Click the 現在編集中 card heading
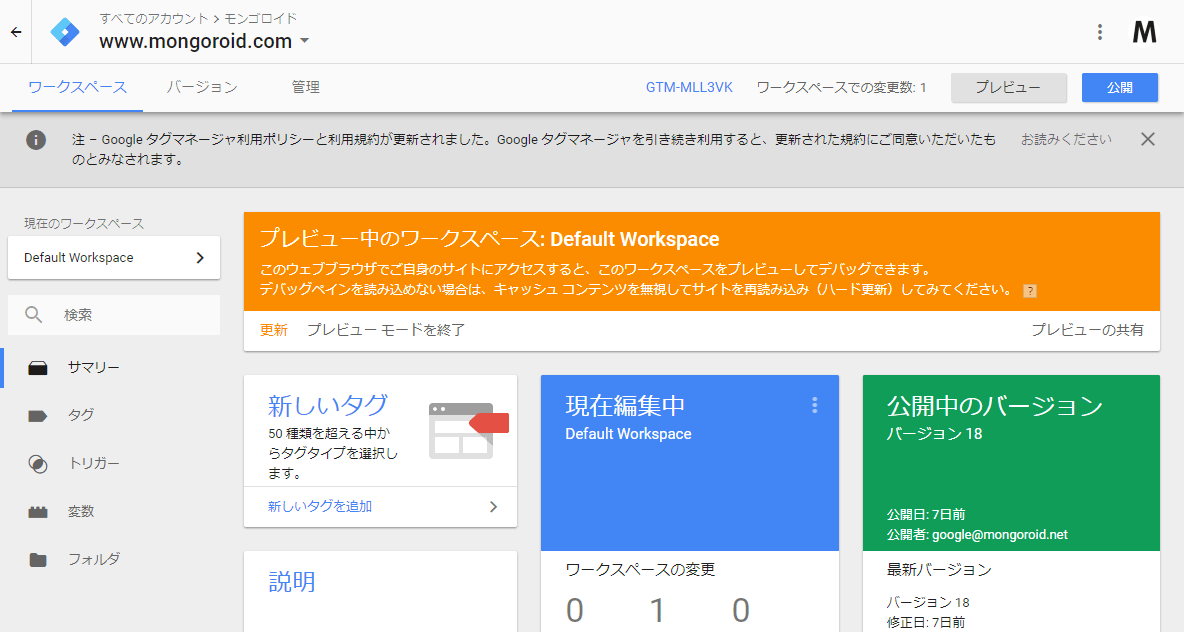This screenshot has height=632, width=1184. 625,405
